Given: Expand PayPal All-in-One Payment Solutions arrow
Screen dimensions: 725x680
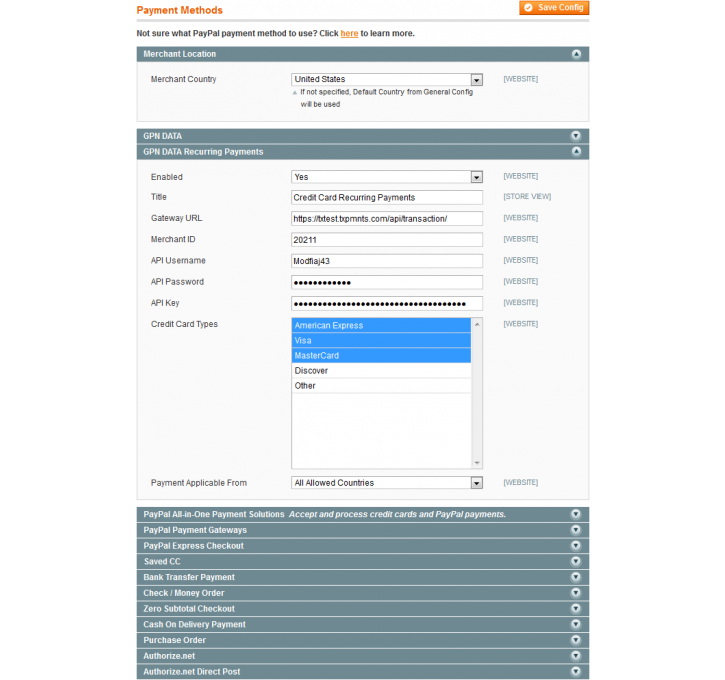Looking at the screenshot, I should coord(576,514).
